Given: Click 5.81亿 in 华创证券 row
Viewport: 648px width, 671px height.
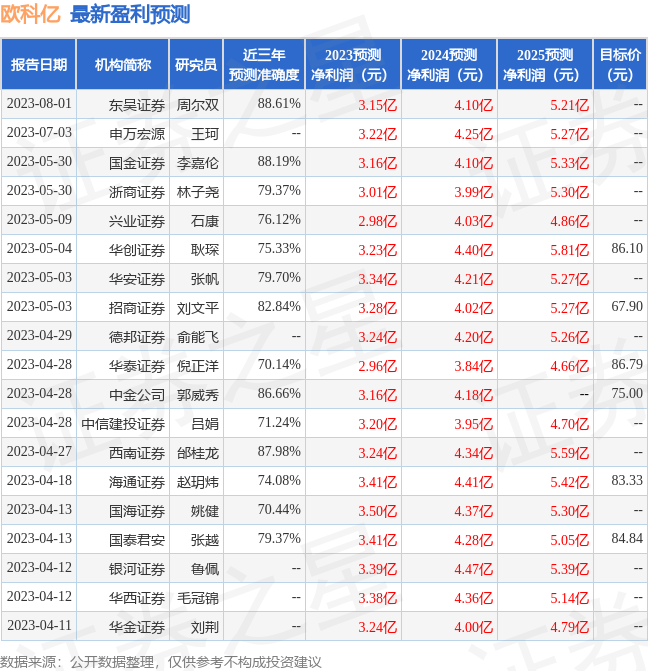Looking at the screenshot, I should click(x=570, y=250).
